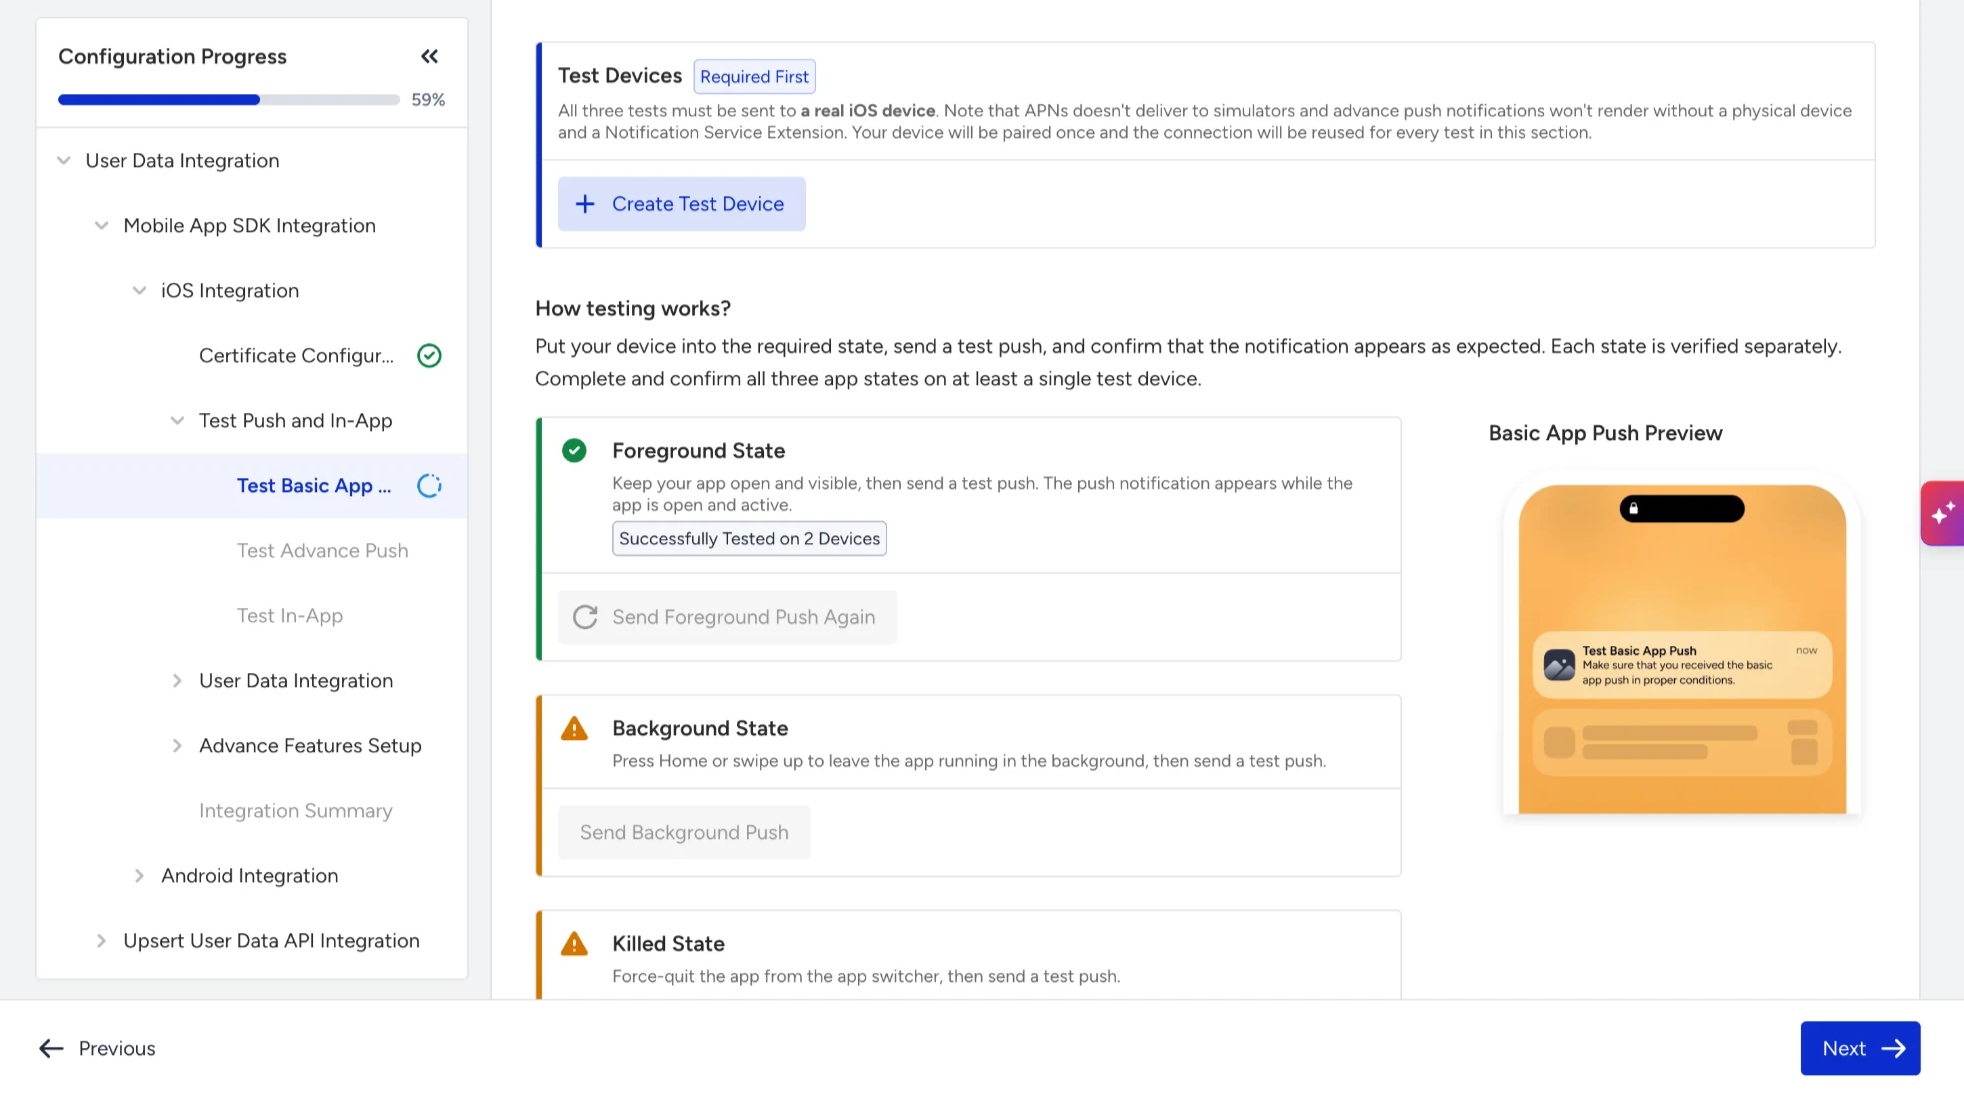The height and width of the screenshot is (1096, 1964).
Task: Click the plus icon in Create Test Device
Action: pyautogui.click(x=585, y=204)
